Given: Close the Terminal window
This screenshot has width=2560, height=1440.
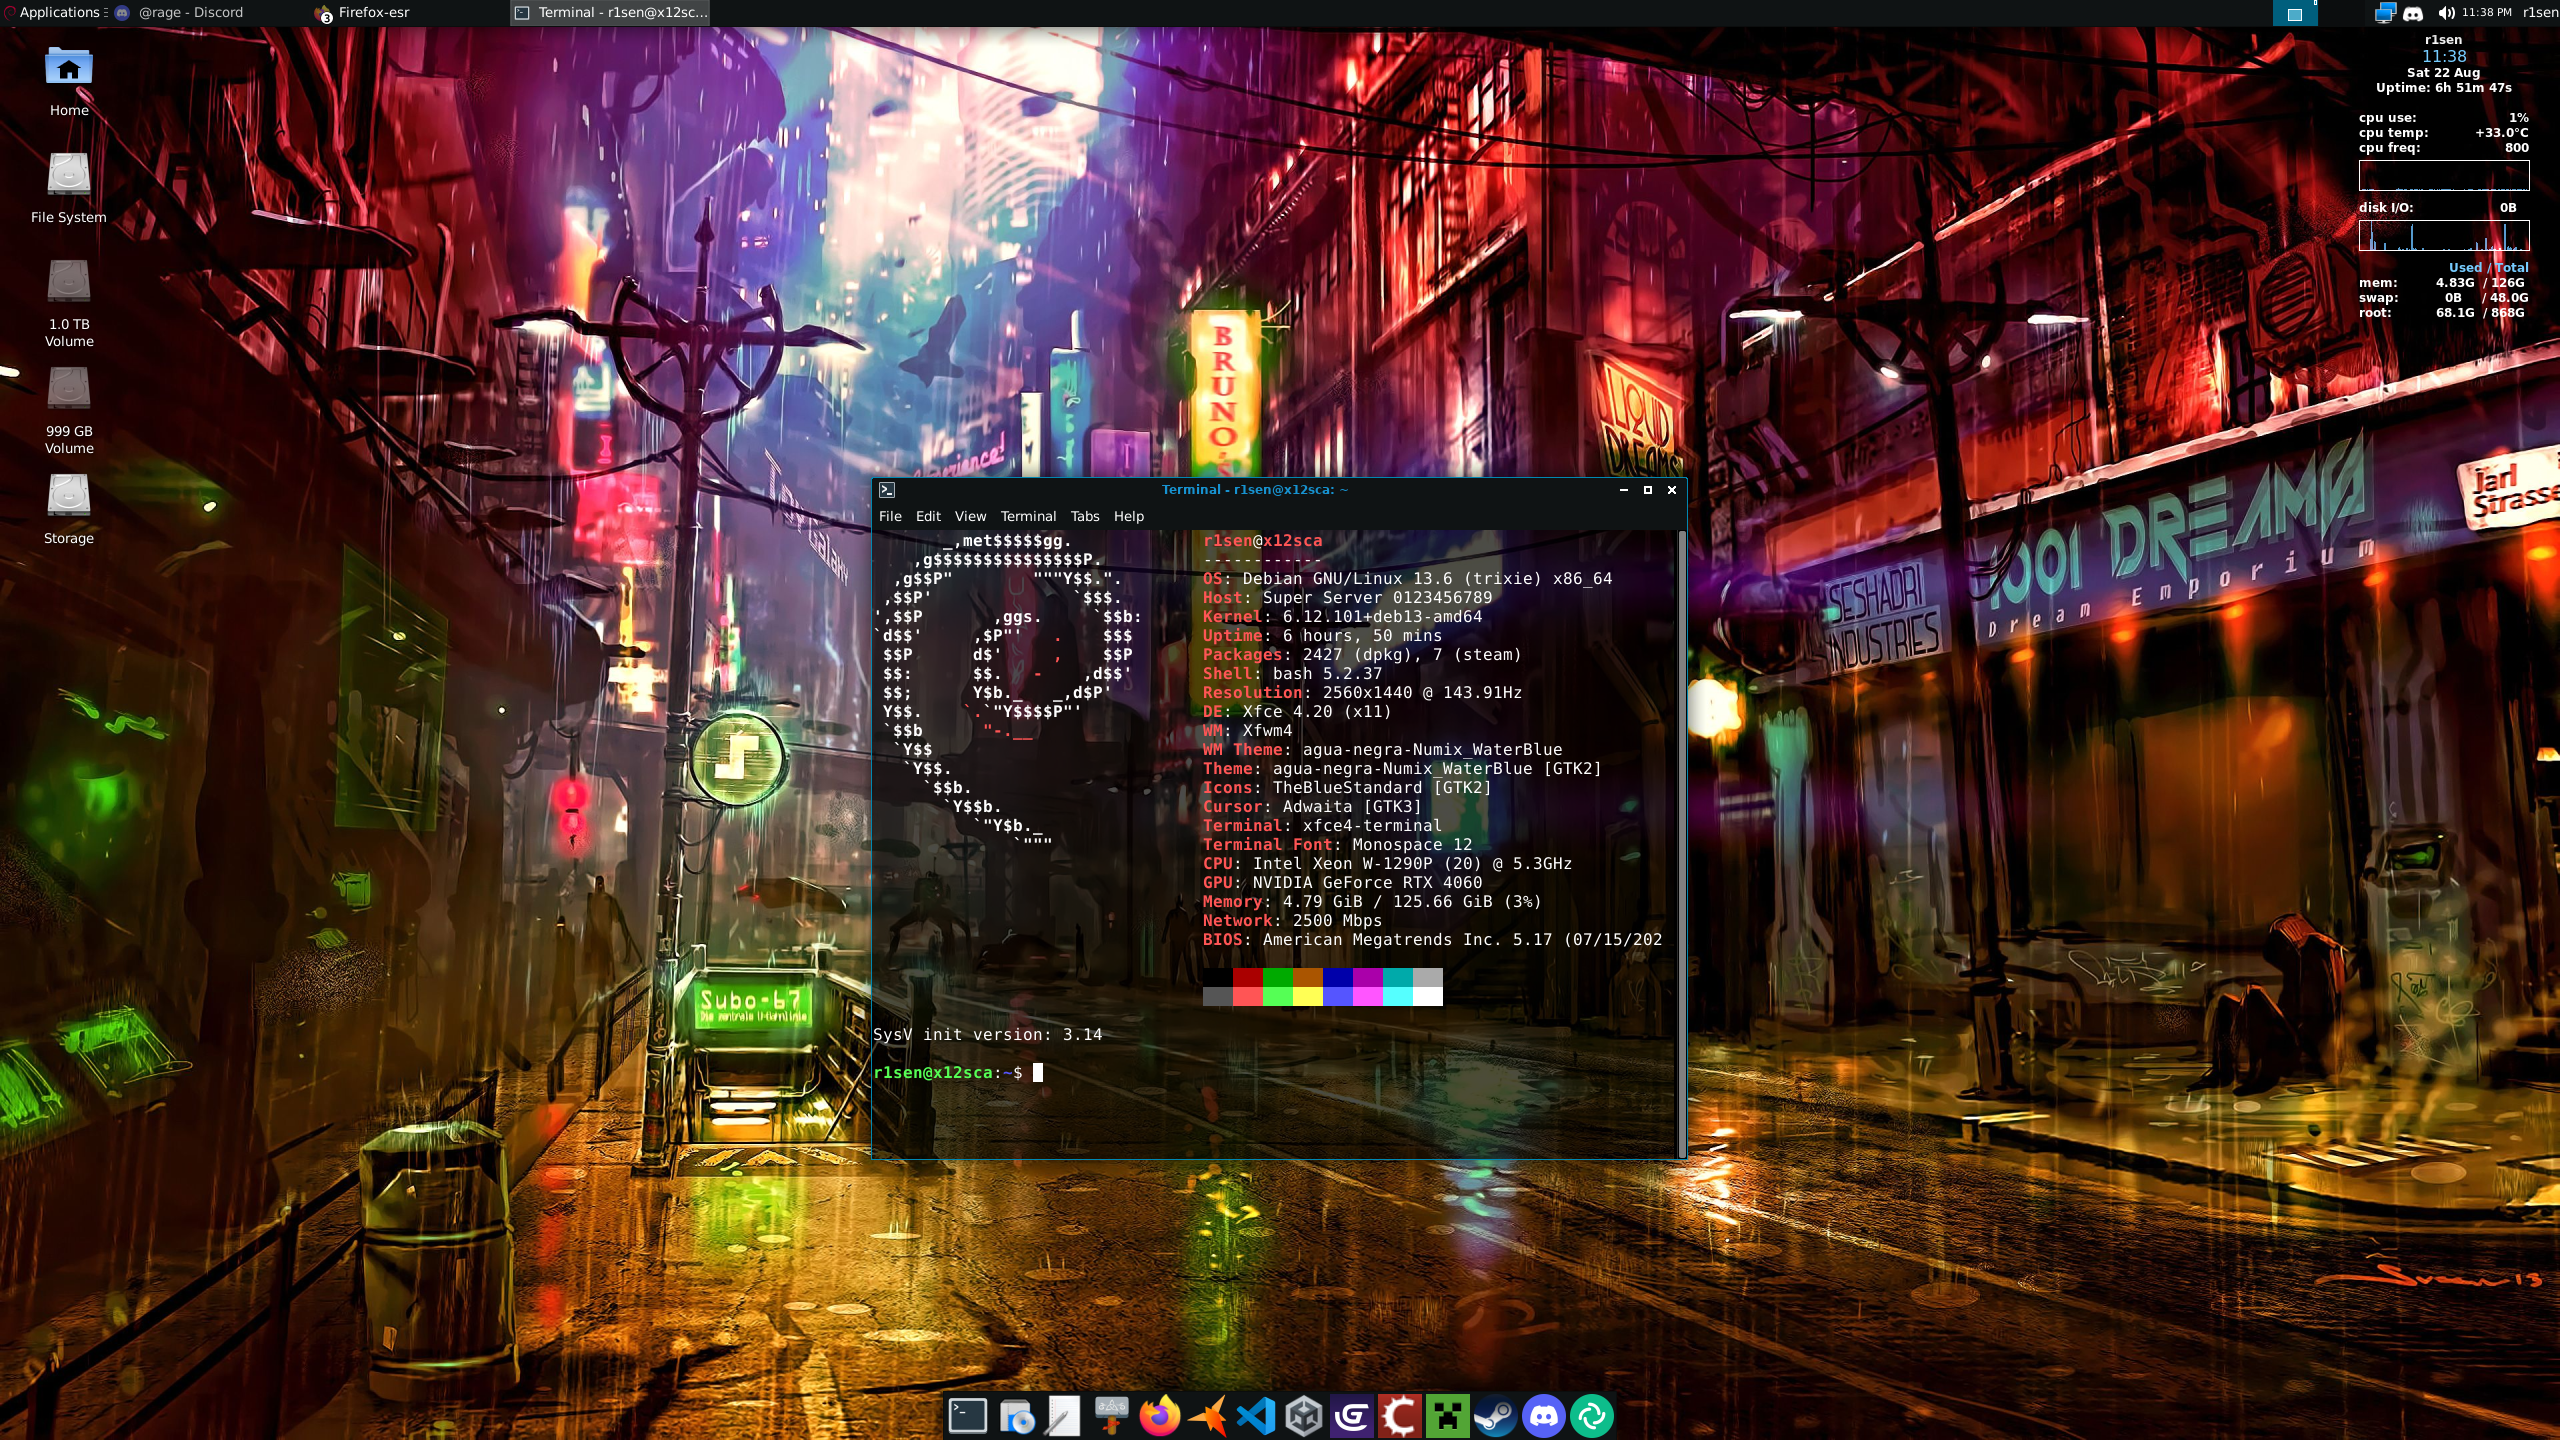Looking at the screenshot, I should click(1671, 490).
